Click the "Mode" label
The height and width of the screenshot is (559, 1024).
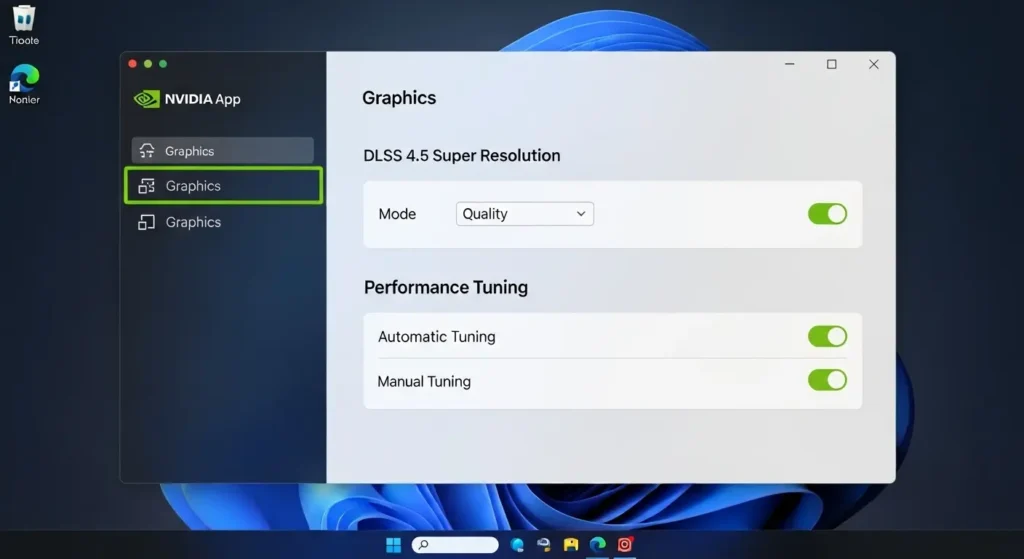[x=397, y=214]
